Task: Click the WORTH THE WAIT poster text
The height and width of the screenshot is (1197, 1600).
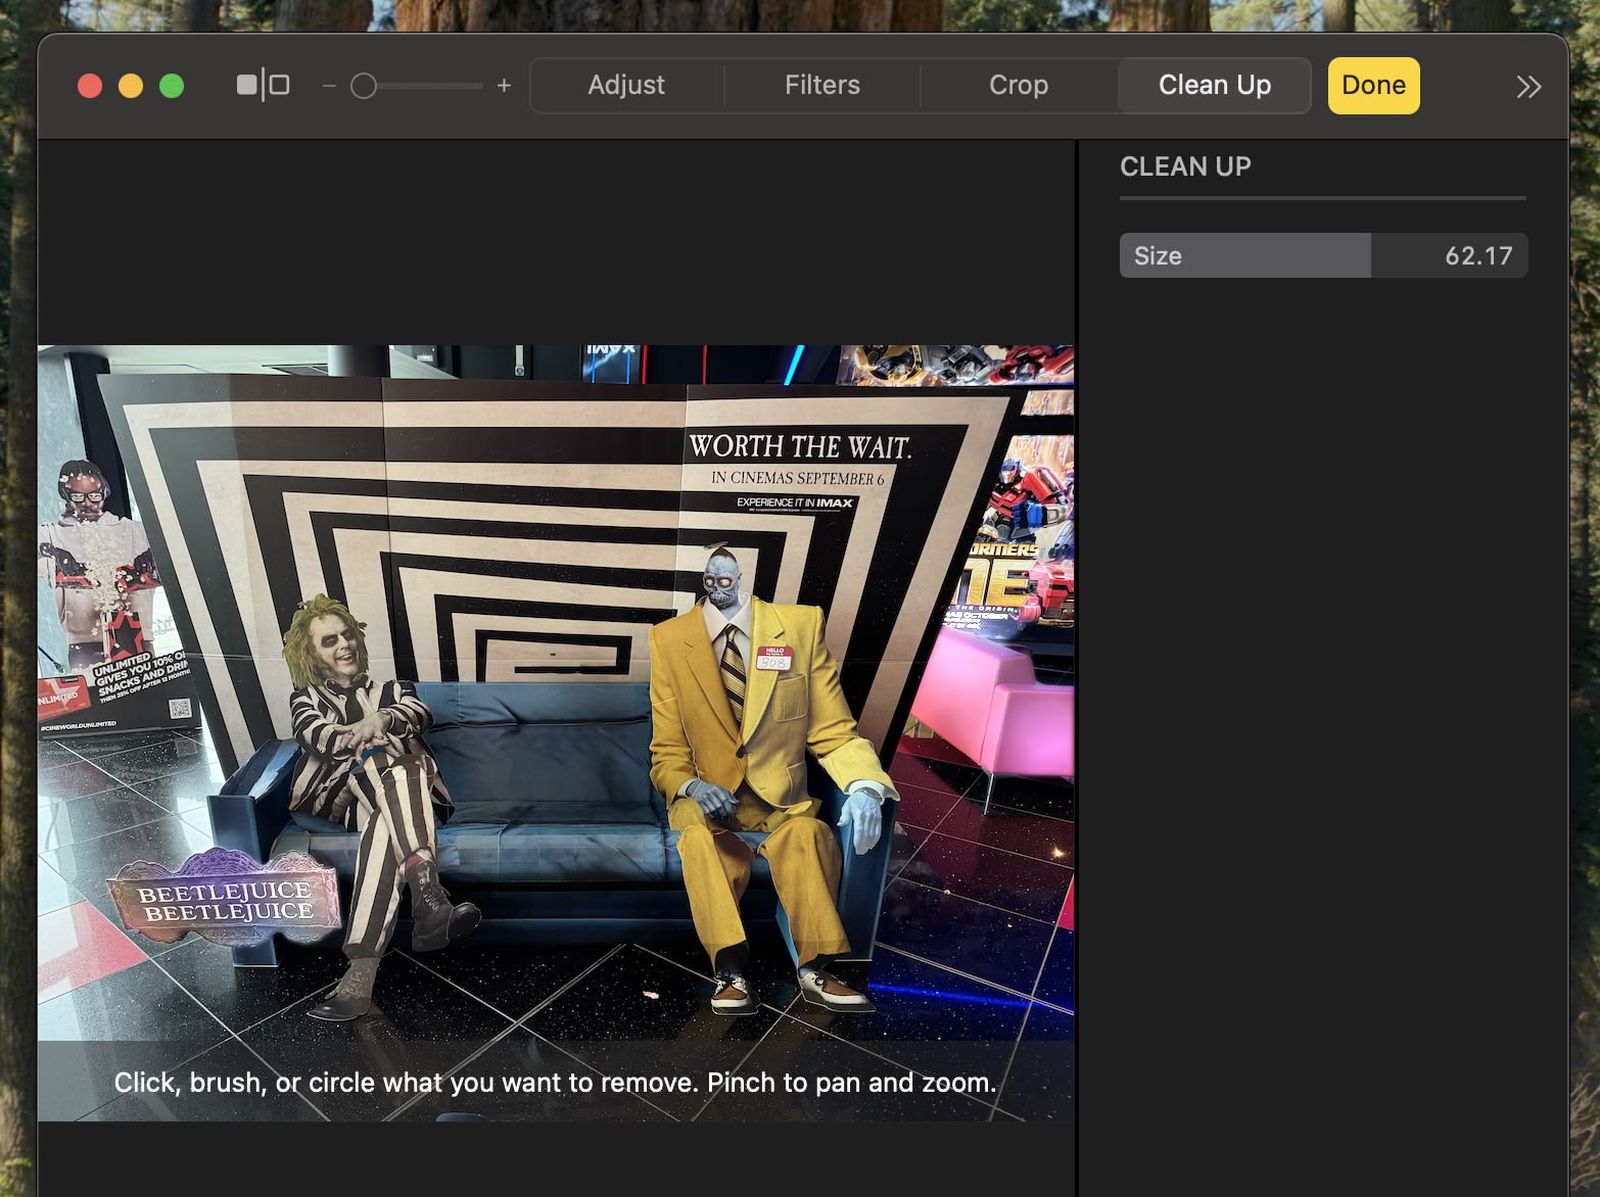Action: click(800, 446)
